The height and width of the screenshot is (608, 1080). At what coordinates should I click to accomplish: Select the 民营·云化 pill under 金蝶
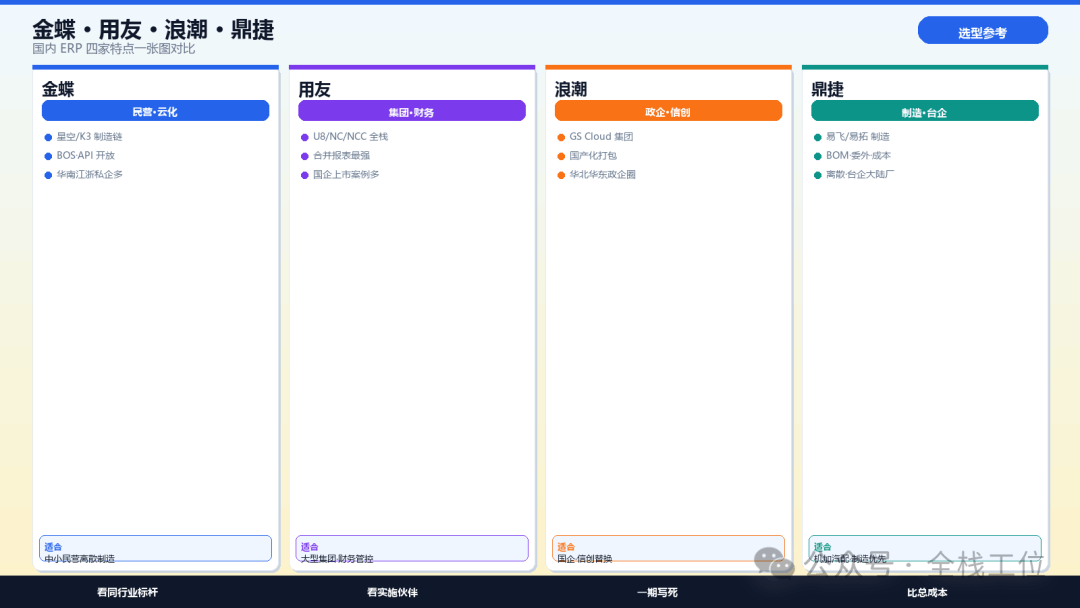coord(156,111)
